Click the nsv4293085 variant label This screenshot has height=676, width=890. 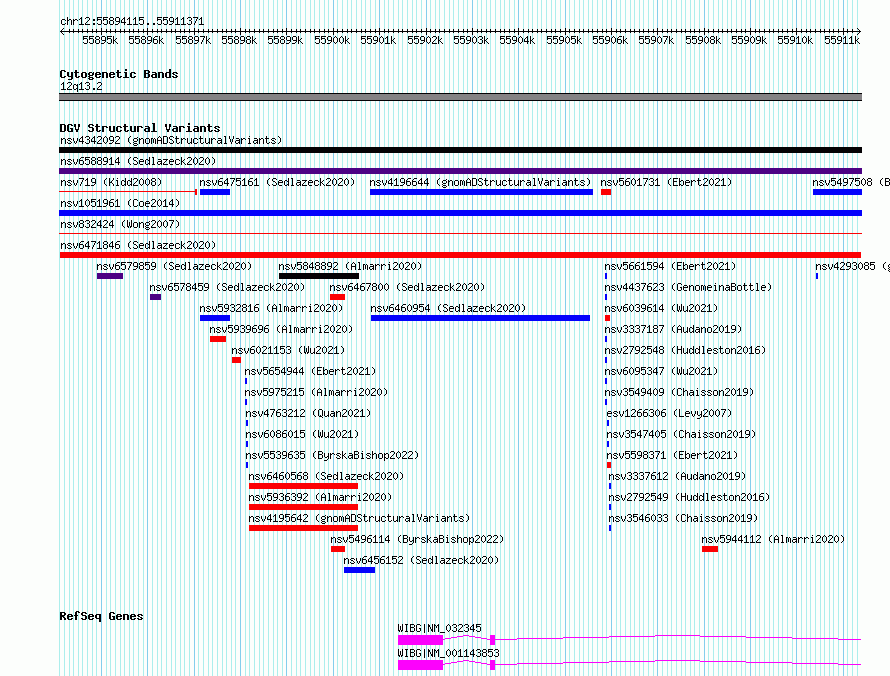coord(853,266)
